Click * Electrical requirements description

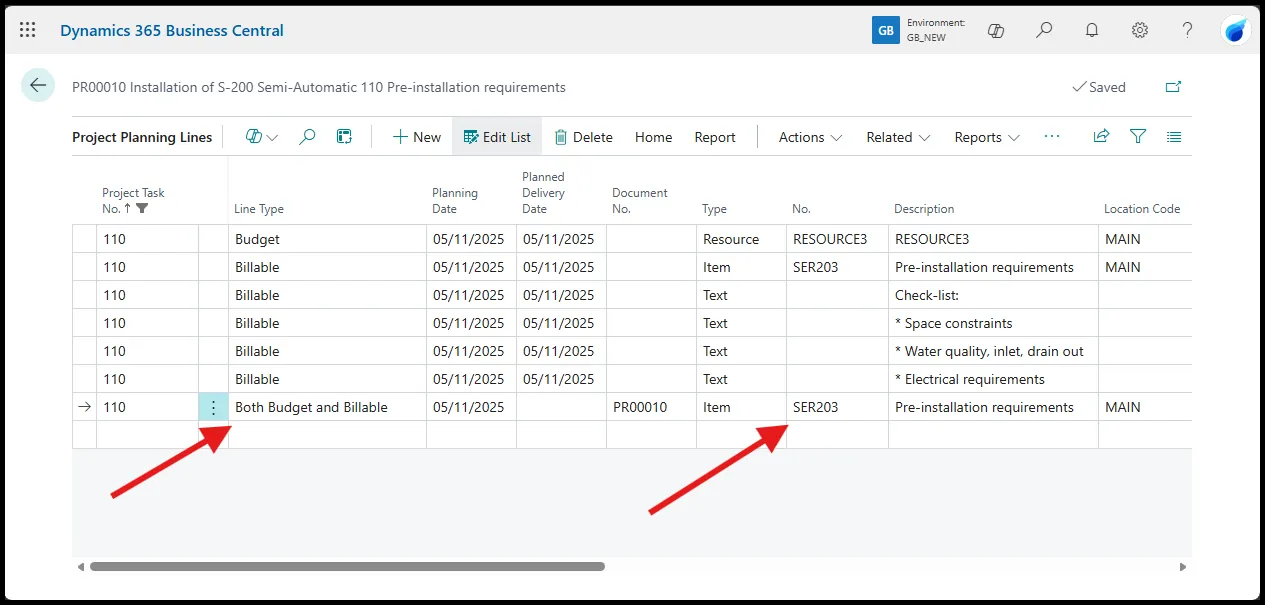(994, 379)
